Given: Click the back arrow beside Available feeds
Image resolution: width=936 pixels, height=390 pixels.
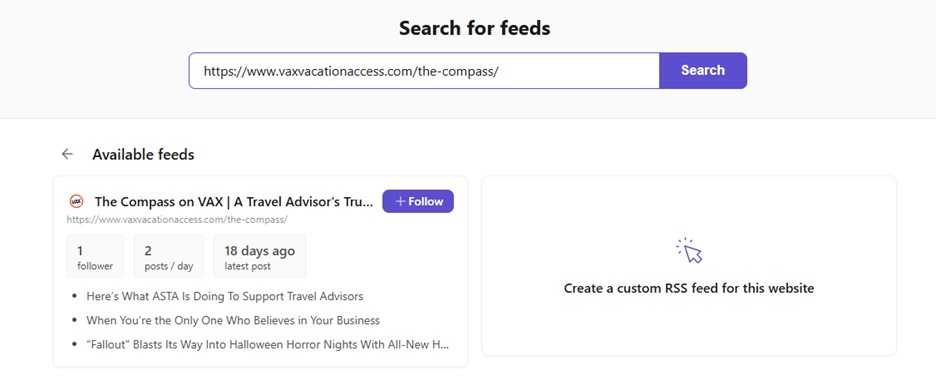Looking at the screenshot, I should [x=67, y=154].
